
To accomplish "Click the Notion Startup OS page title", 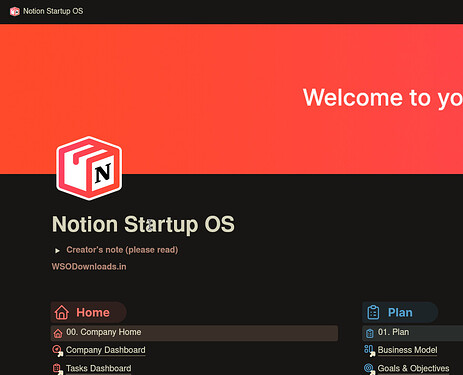I will click(x=143, y=224).
